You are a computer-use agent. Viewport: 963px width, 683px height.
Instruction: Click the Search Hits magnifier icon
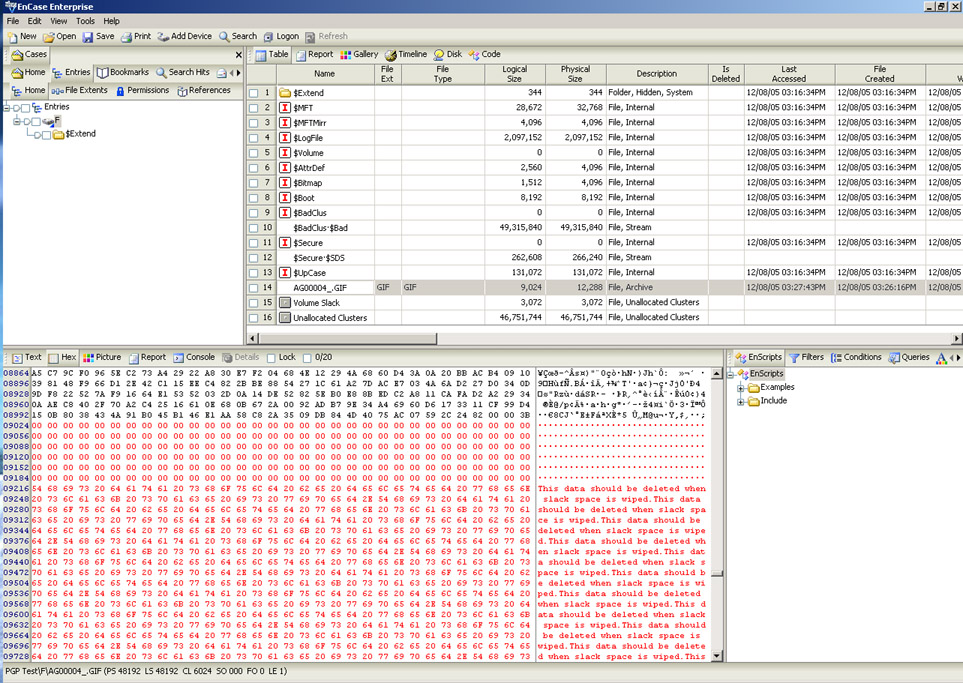pyautogui.click(x=161, y=72)
